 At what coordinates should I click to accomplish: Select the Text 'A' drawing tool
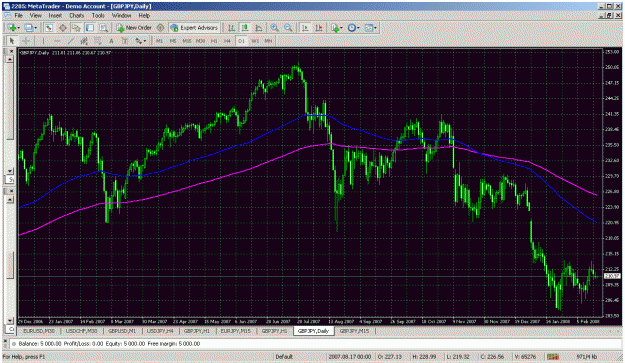111,41
